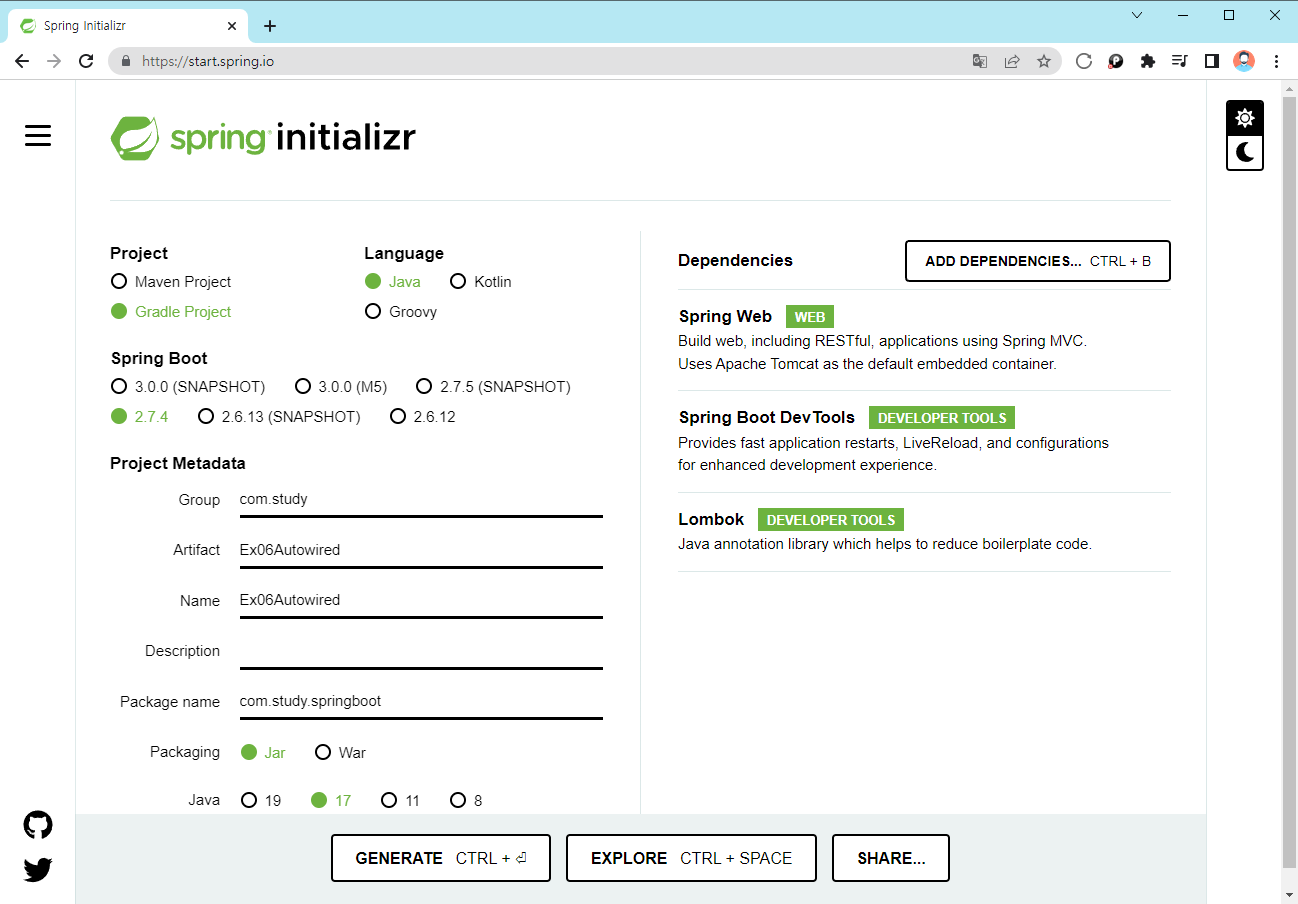
Task: Click the Spring Web dependency entry
Action: point(924,340)
